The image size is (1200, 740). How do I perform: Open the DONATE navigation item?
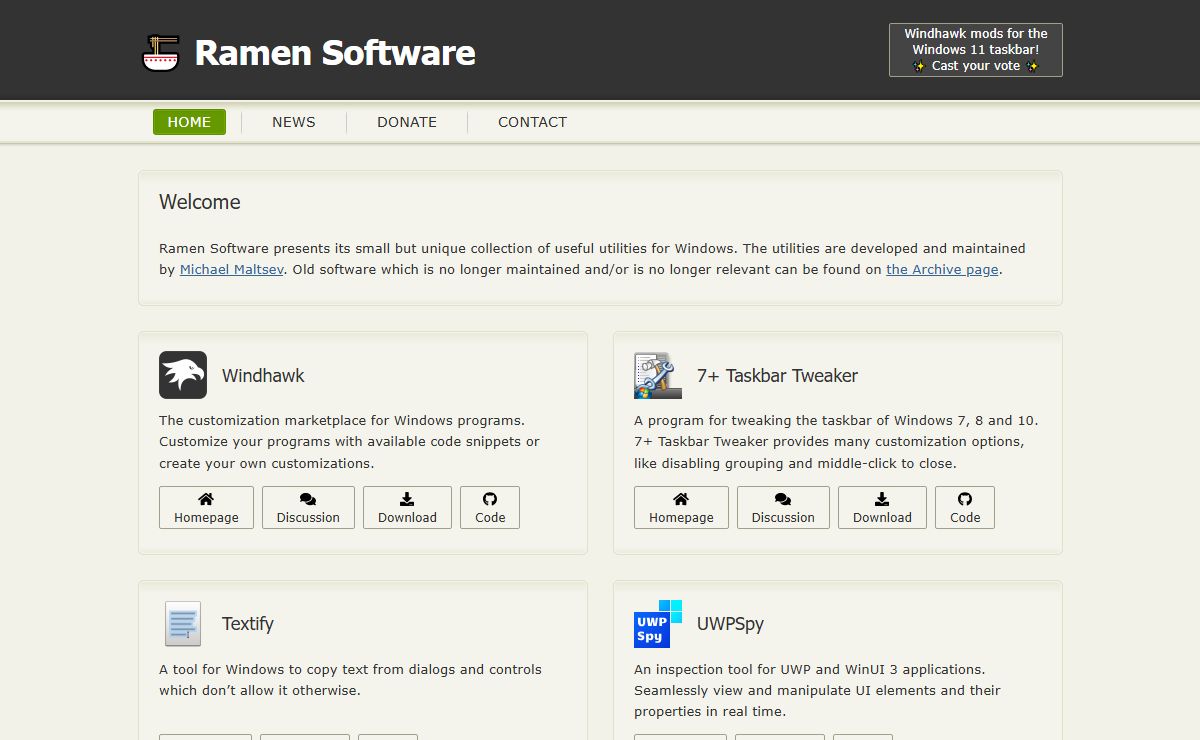[x=407, y=122]
